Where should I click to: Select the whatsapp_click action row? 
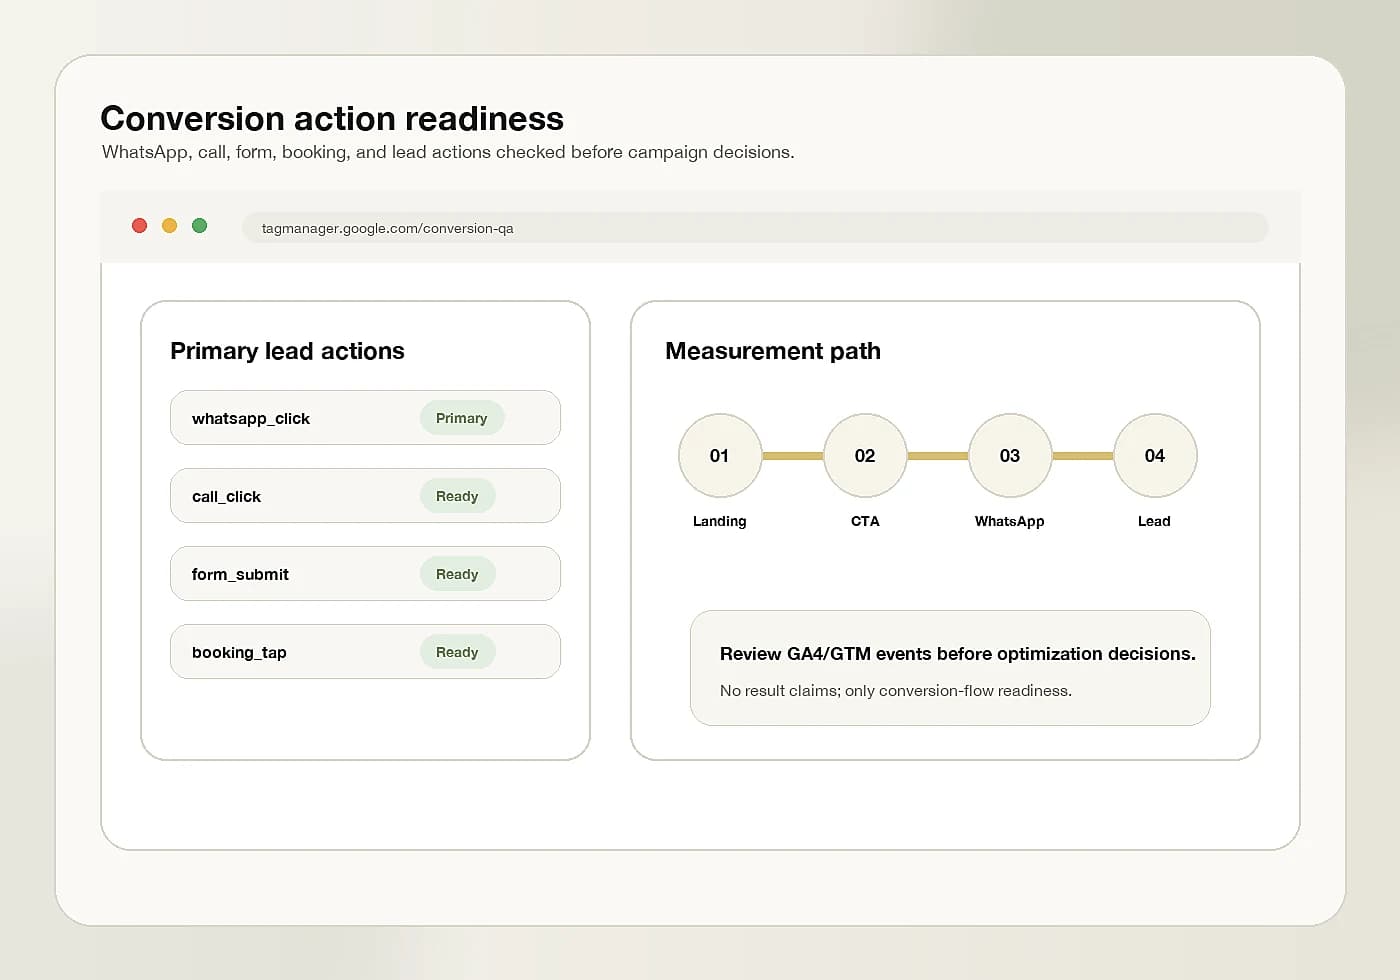pos(365,418)
